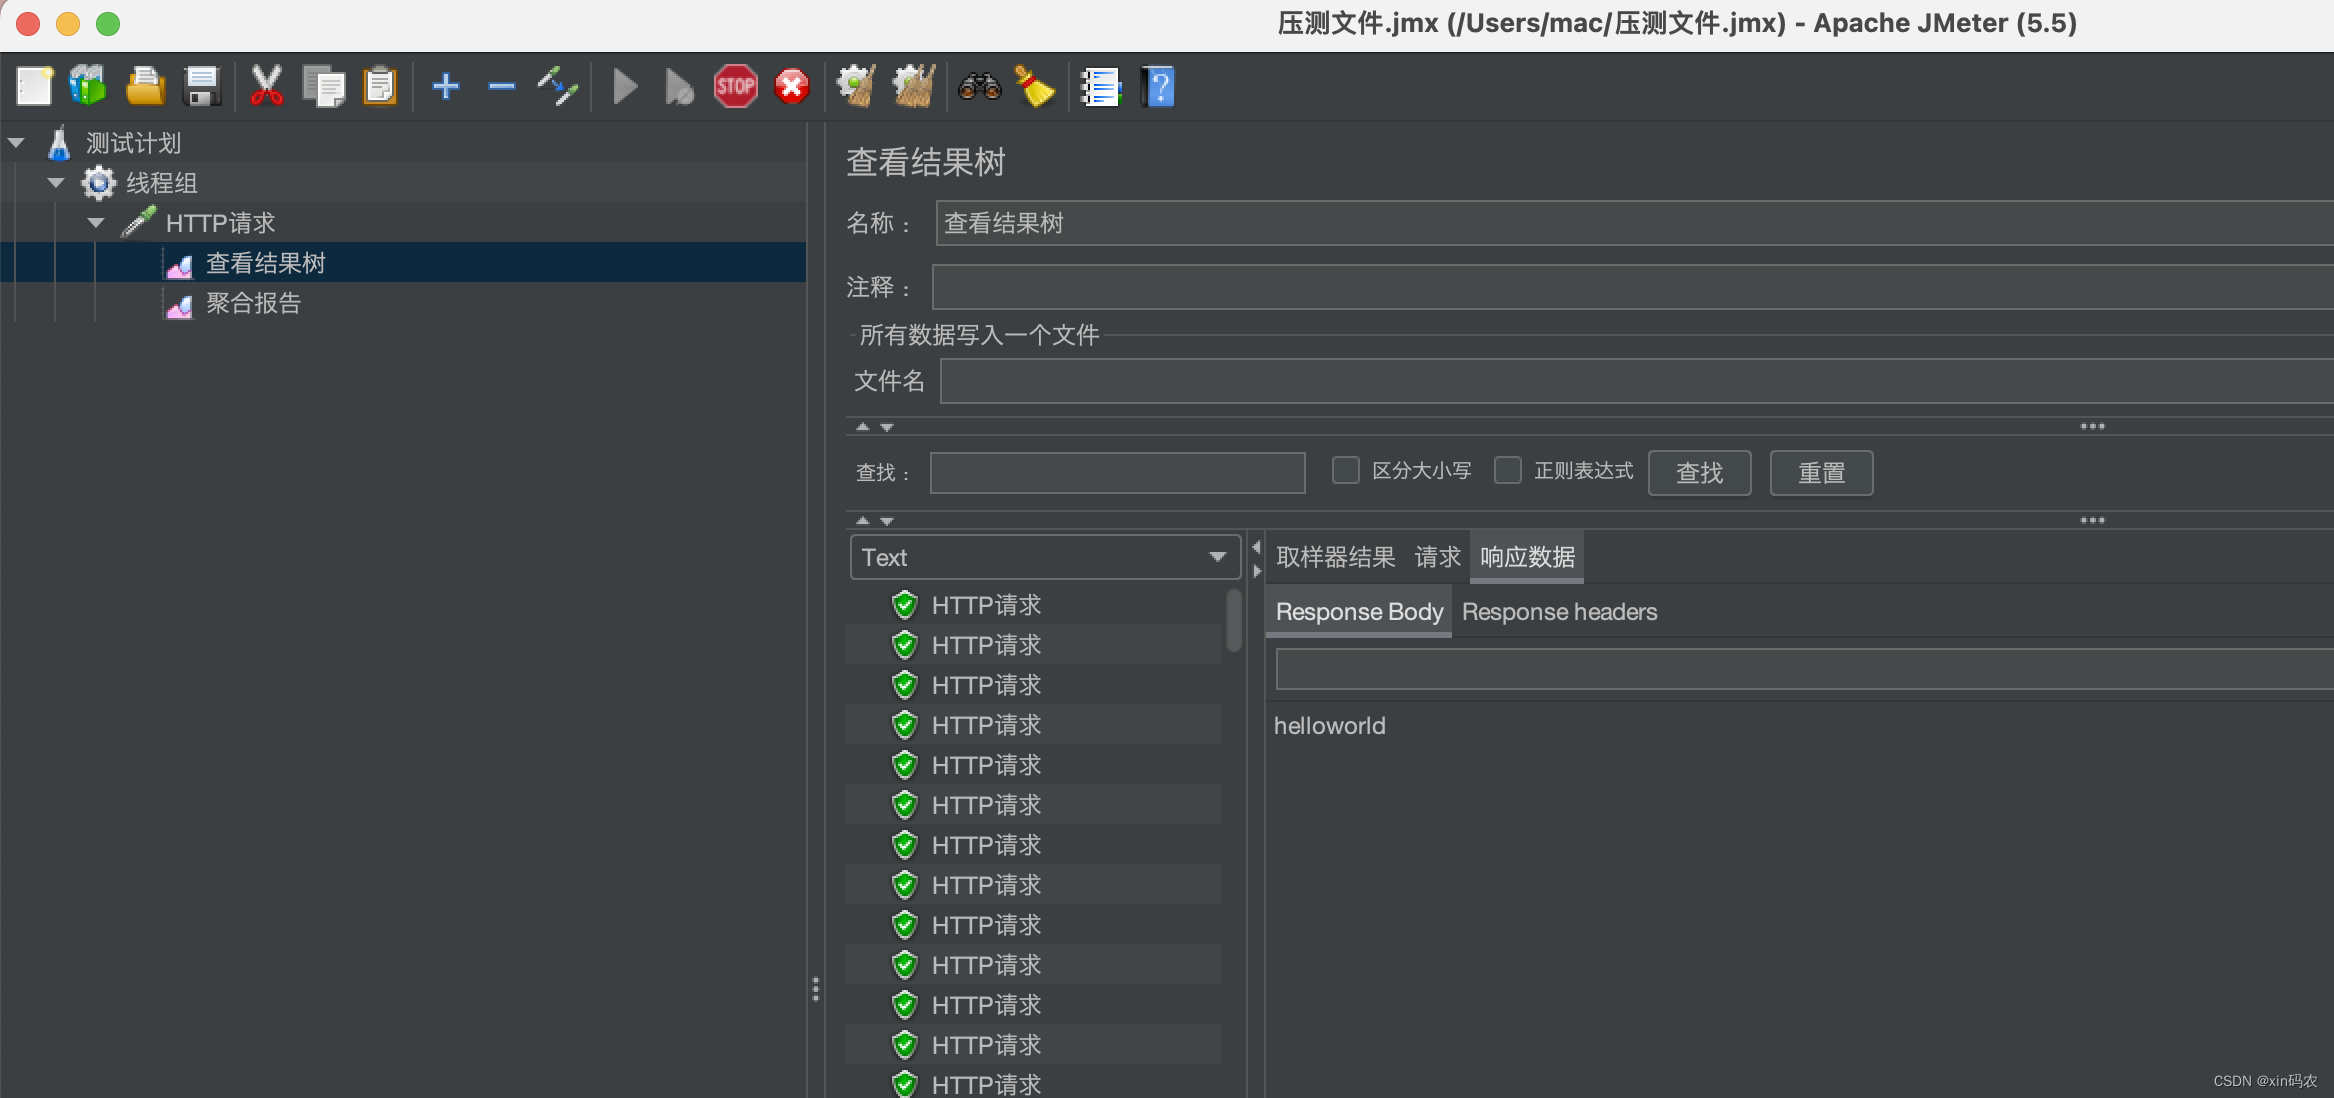Collapse the HTTP请求 tree node
Image resolution: width=2334 pixels, height=1098 pixels.
click(96, 222)
